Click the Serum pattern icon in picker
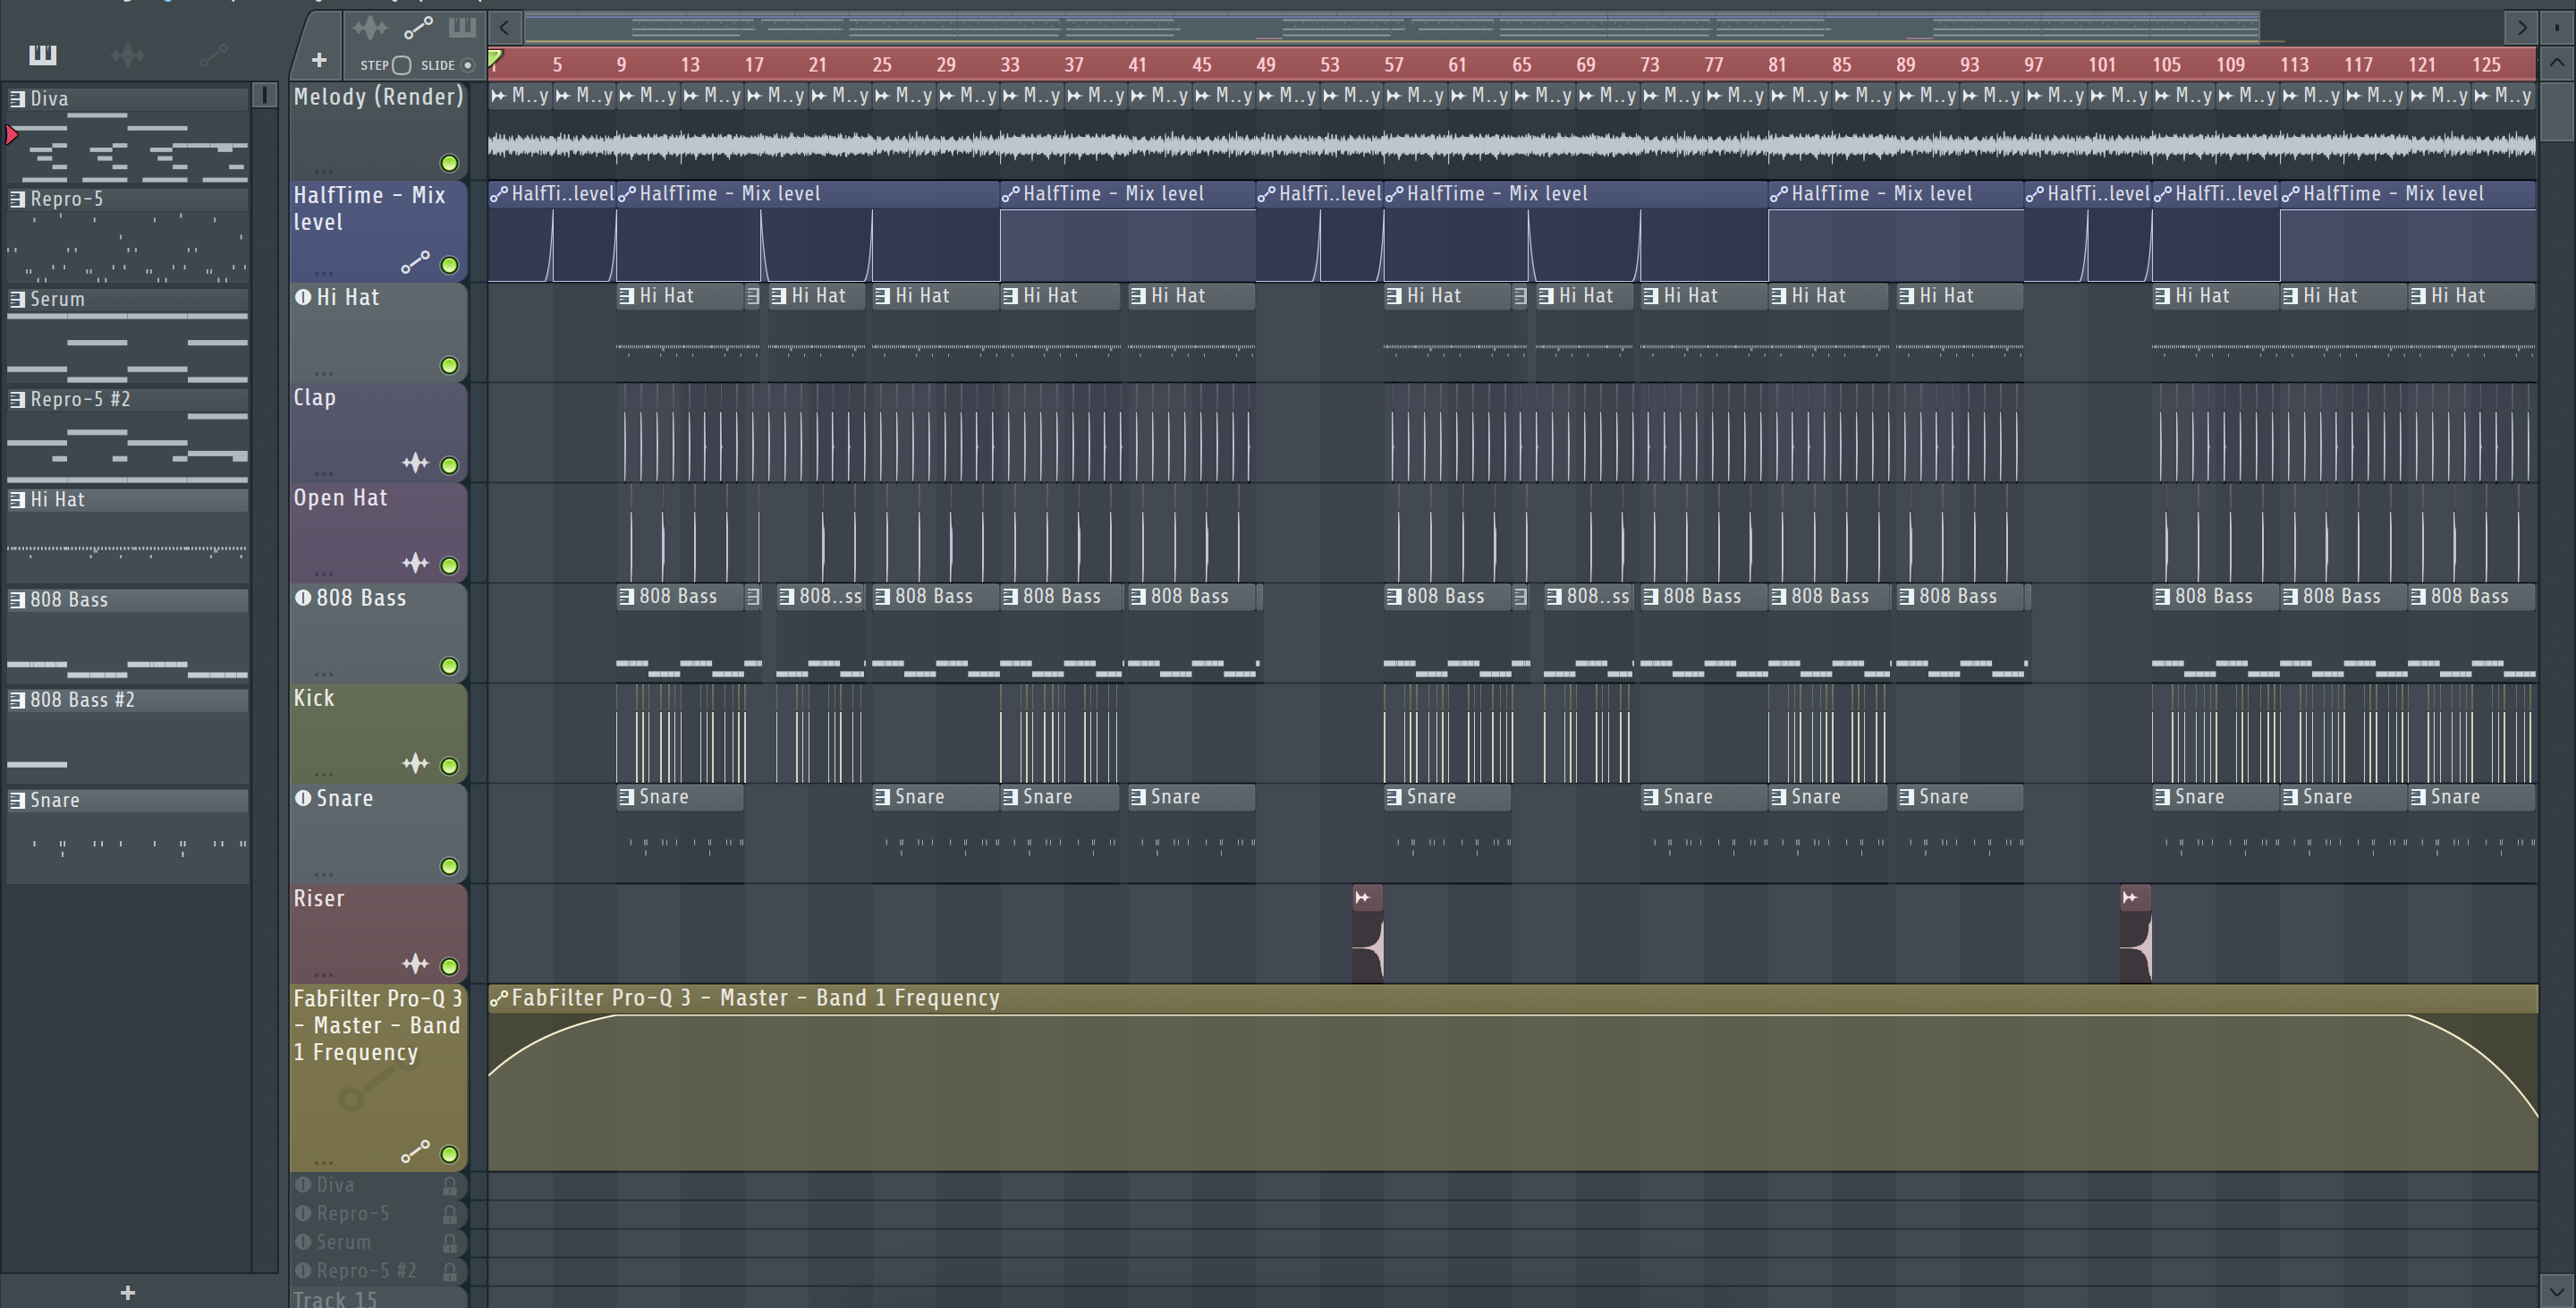Viewport: 2576px width, 1308px height. point(17,299)
